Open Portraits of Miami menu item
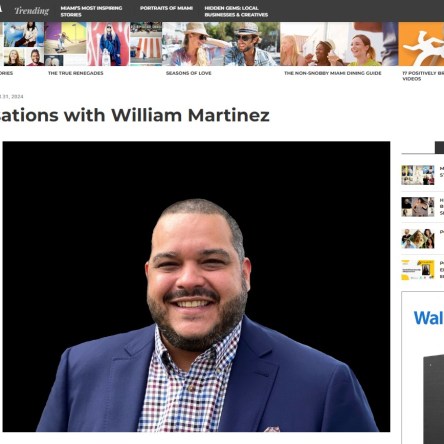Viewport: 444px width, 444px height. 166,8
